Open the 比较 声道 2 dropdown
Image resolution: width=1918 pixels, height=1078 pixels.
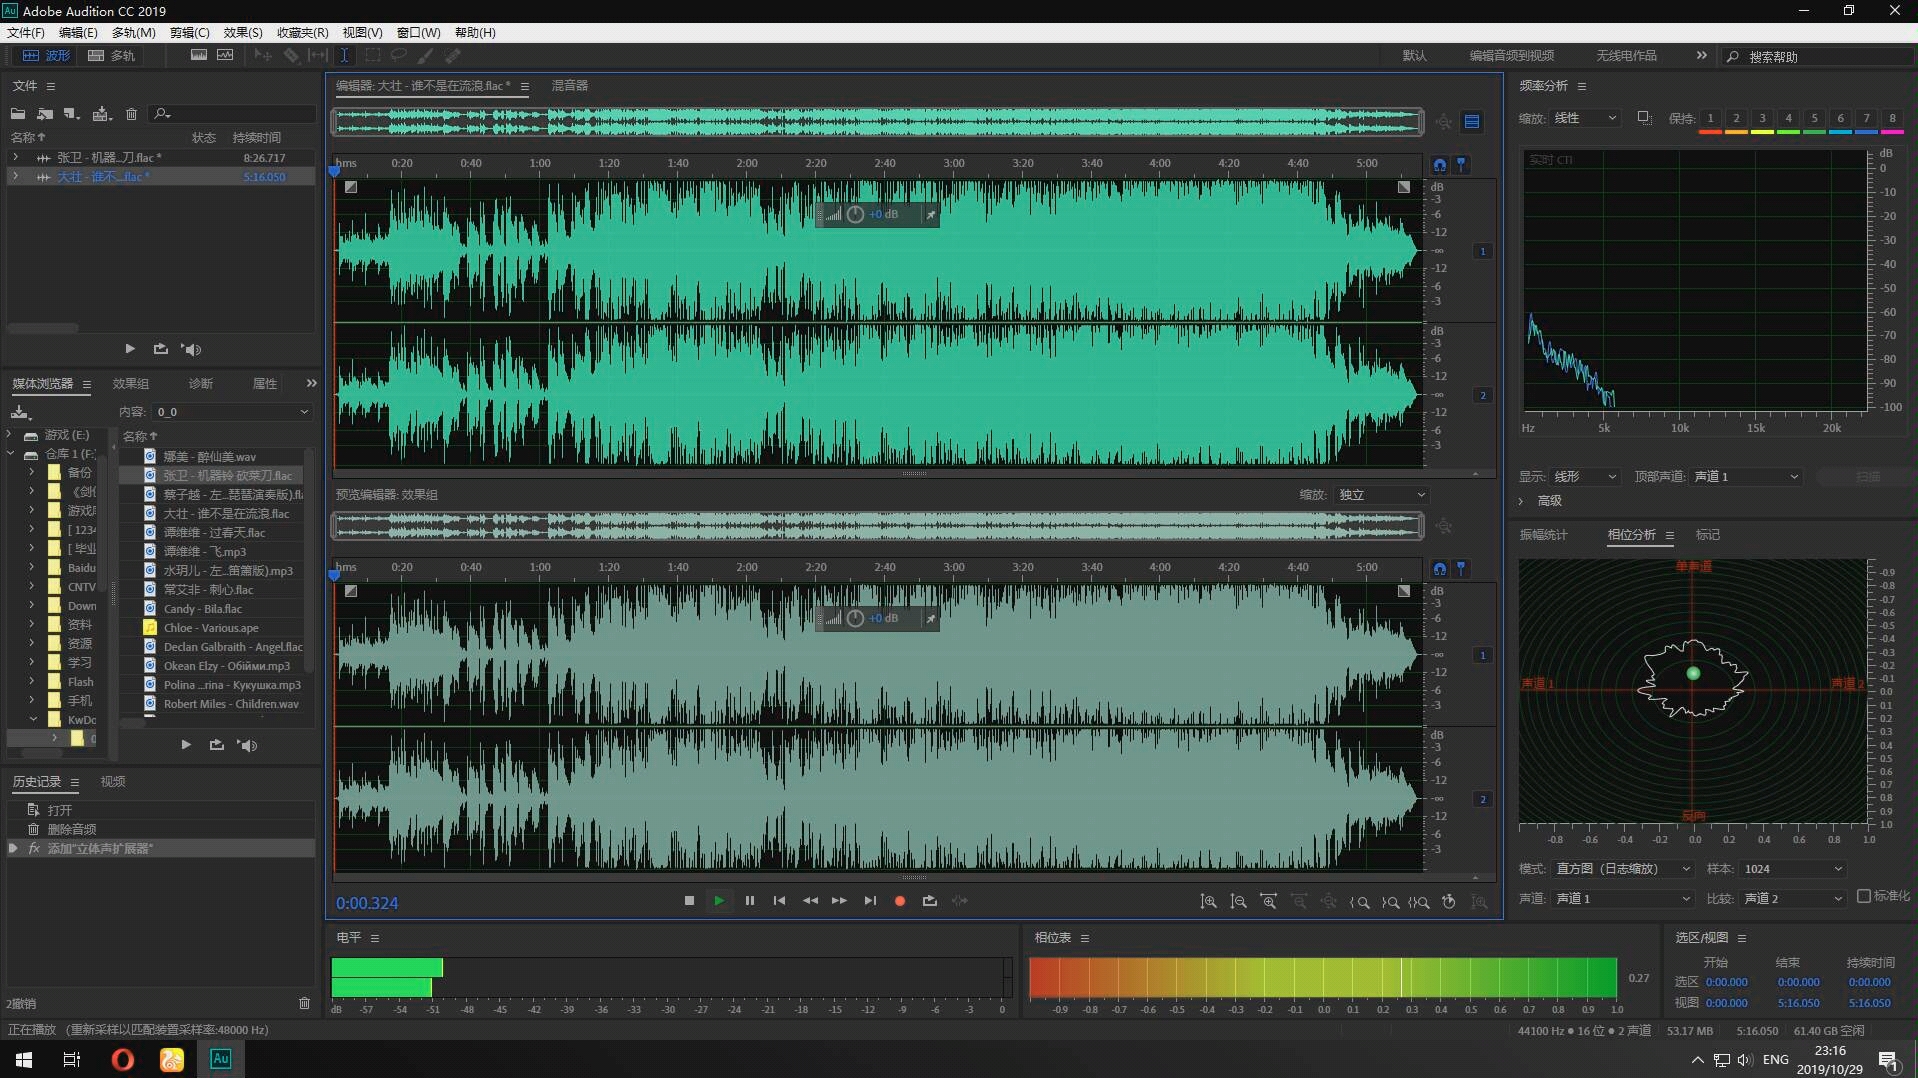click(x=1793, y=899)
